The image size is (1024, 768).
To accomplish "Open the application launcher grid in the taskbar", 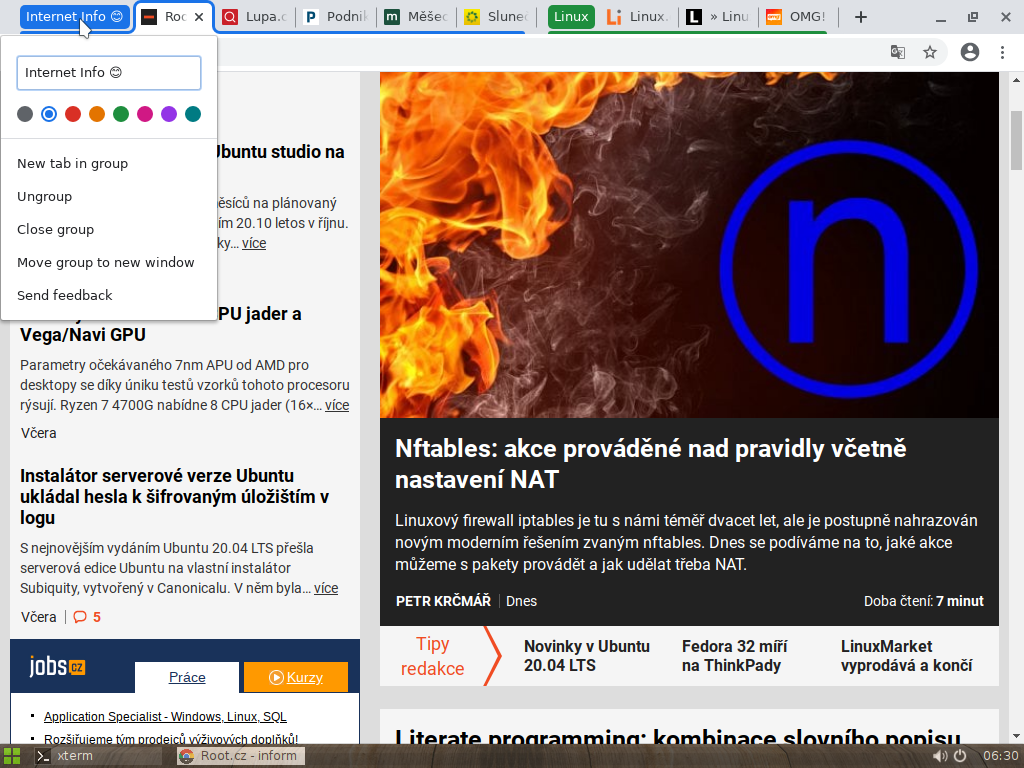I will coord(12,755).
